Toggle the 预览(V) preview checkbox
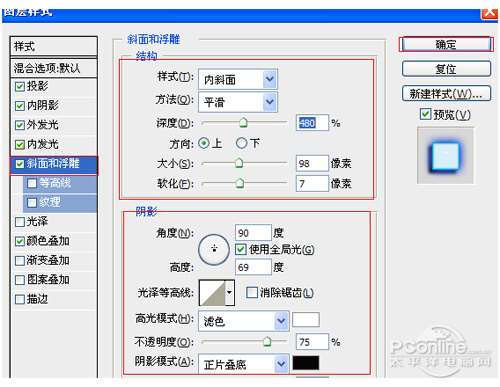The width and height of the screenshot is (500, 387). click(425, 114)
